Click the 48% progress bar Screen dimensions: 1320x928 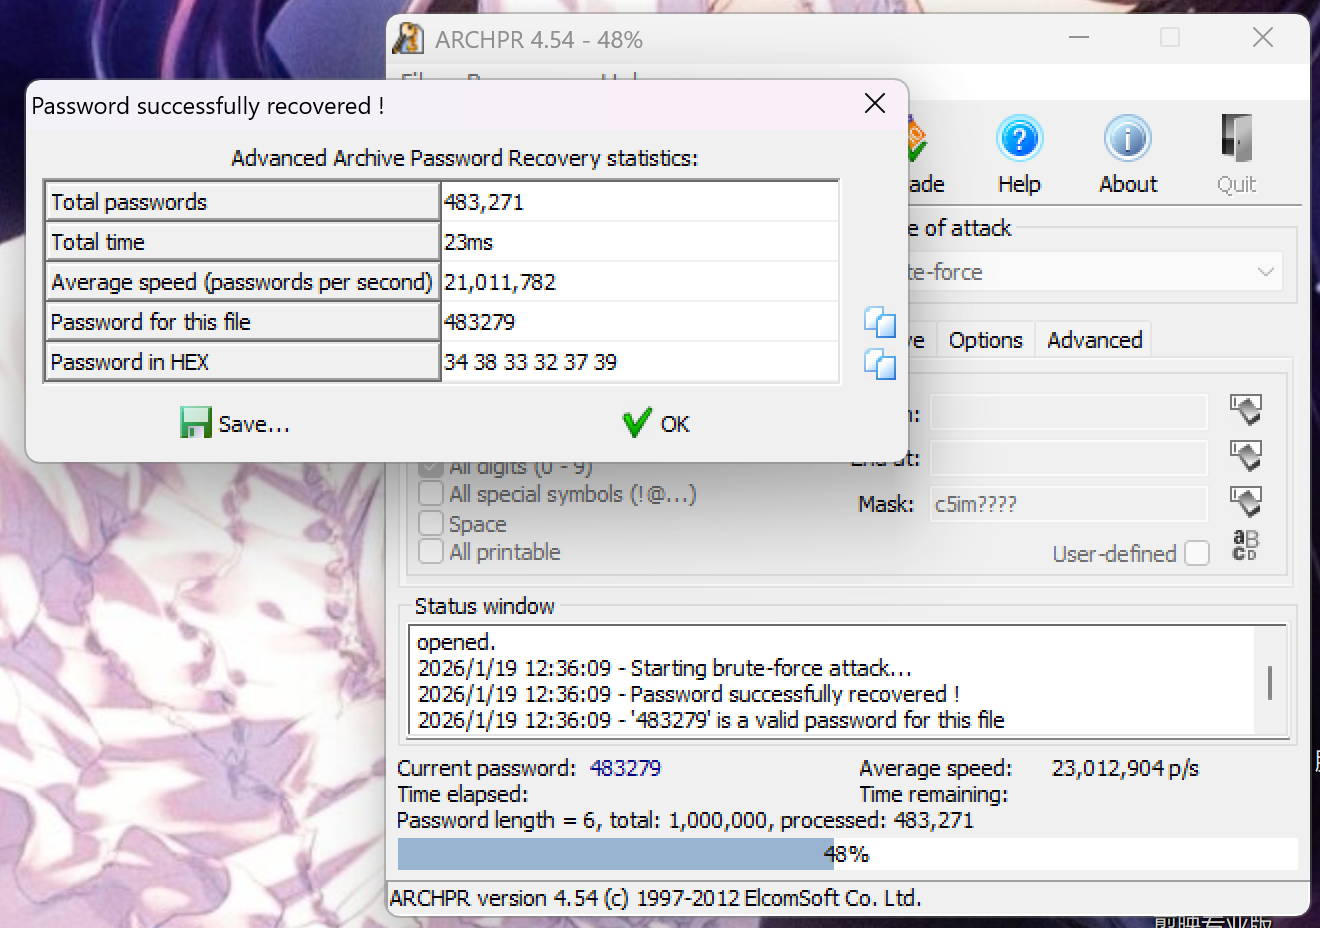pyautogui.click(x=847, y=854)
